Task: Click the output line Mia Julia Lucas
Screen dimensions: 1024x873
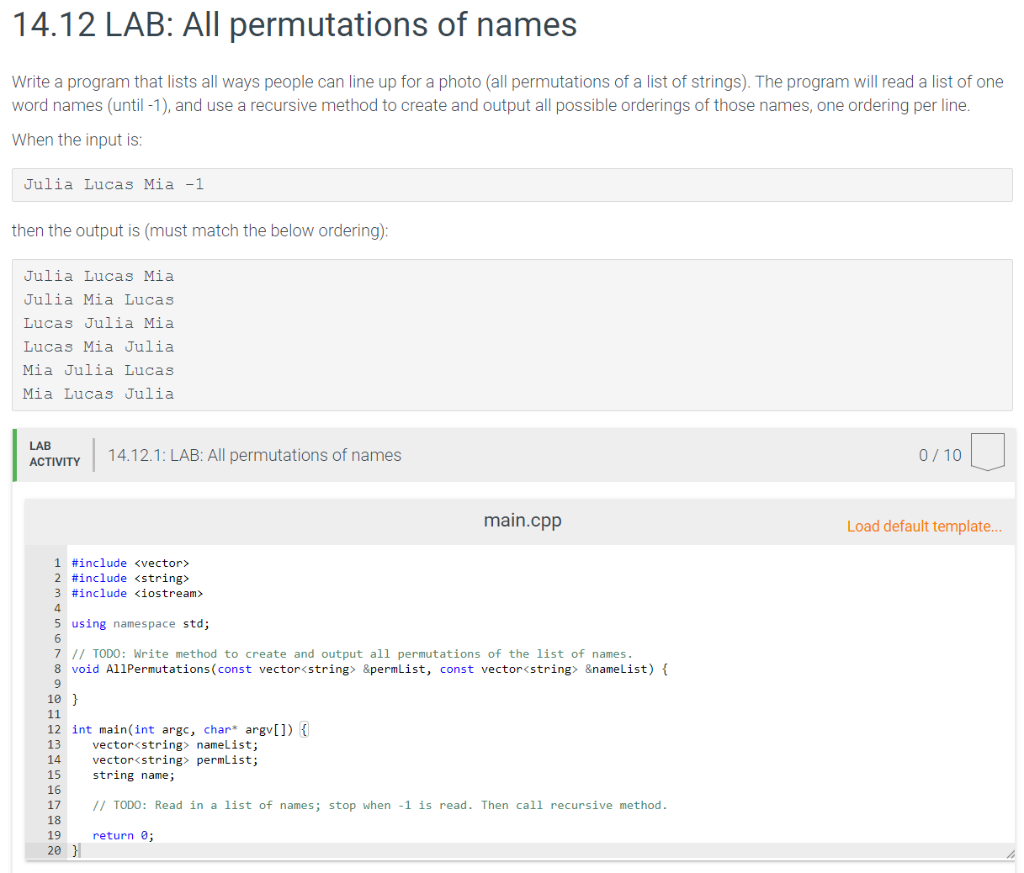Action: tap(99, 370)
